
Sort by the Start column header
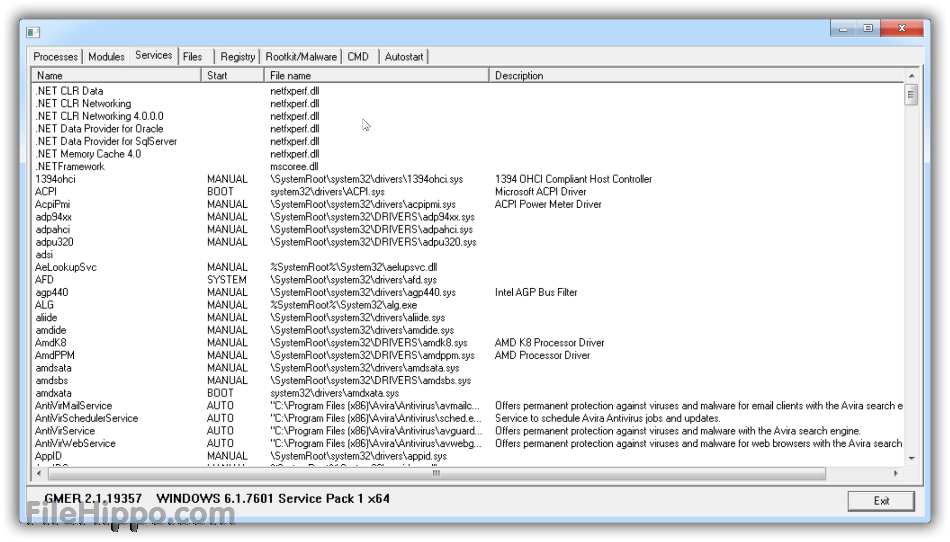pos(233,75)
